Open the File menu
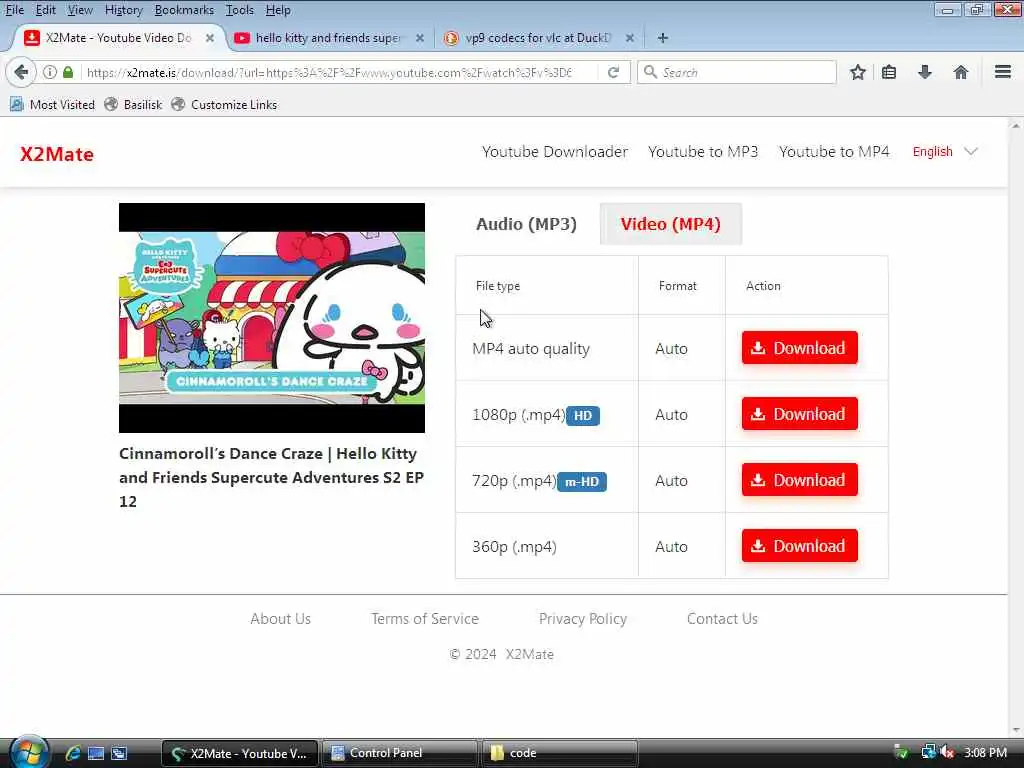1024x768 pixels. click(x=14, y=10)
